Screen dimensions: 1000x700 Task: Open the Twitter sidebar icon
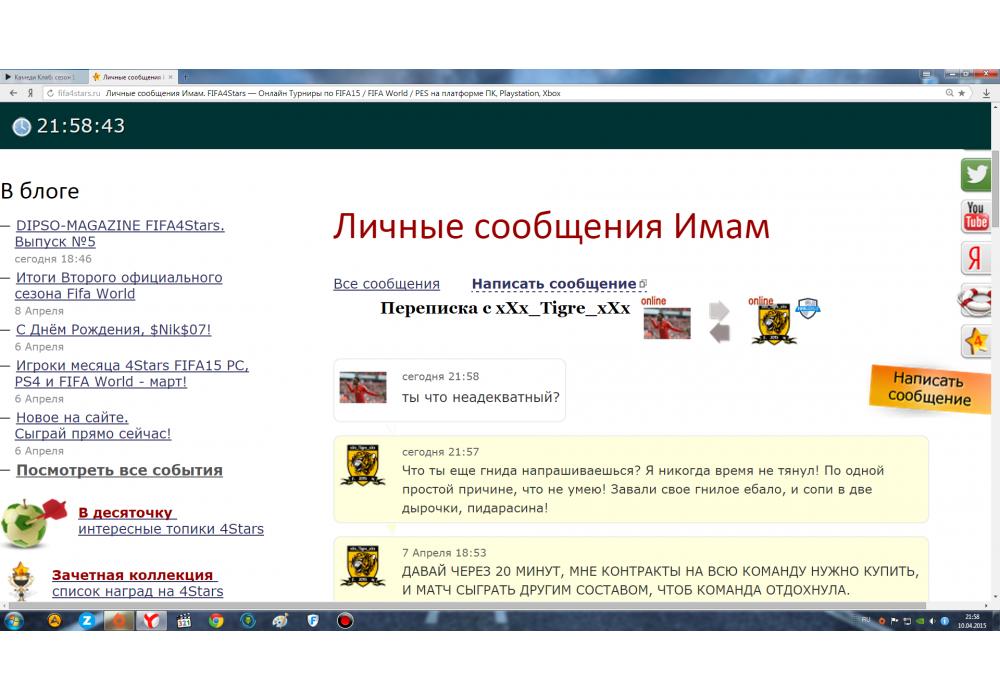tap(975, 175)
